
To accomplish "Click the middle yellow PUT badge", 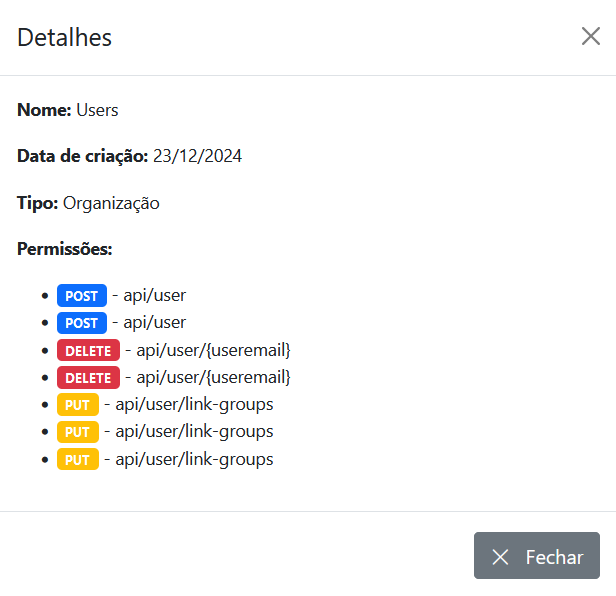I will pos(78,432).
